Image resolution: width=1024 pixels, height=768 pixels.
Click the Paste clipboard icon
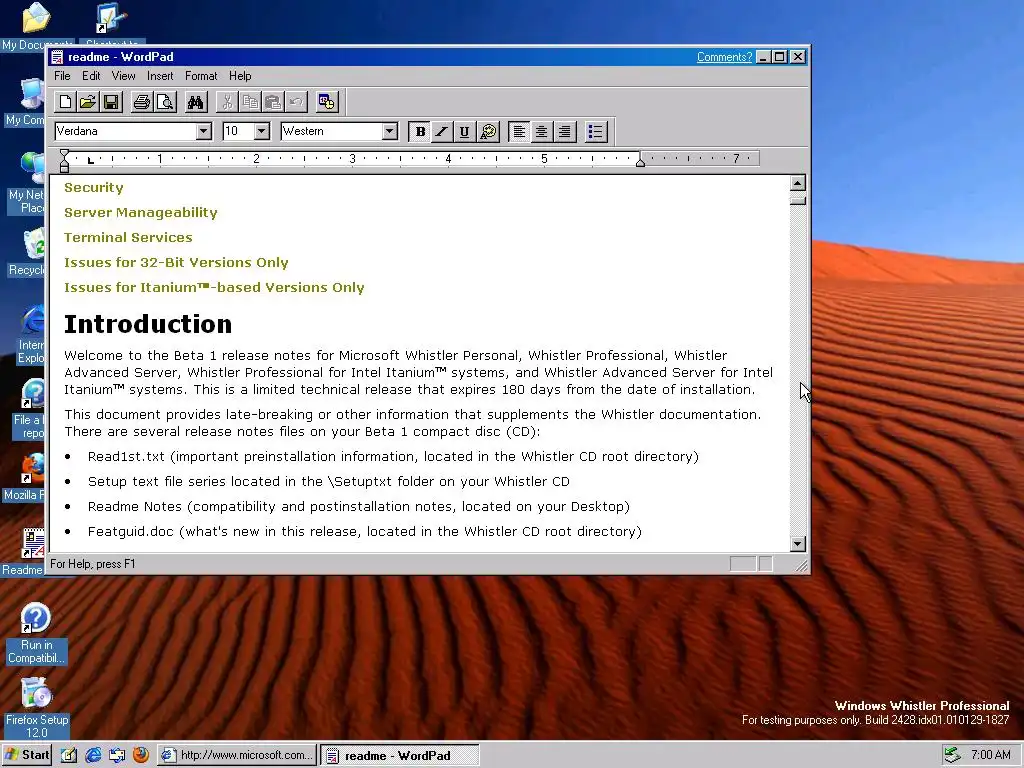pyautogui.click(x=273, y=102)
